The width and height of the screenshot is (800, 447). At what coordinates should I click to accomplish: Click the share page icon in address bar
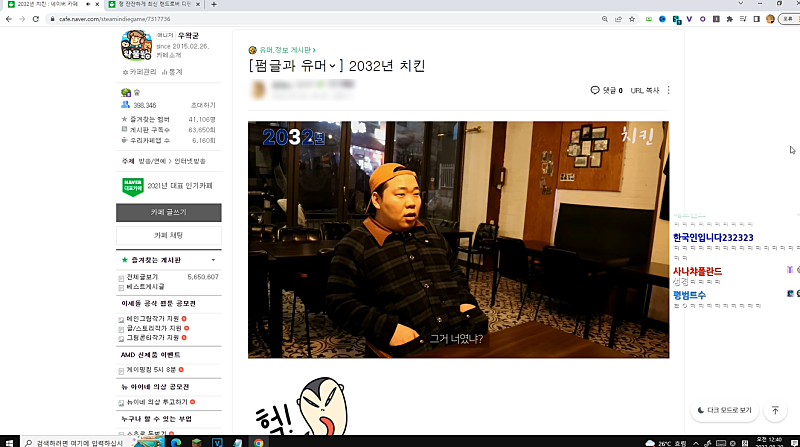618,19
